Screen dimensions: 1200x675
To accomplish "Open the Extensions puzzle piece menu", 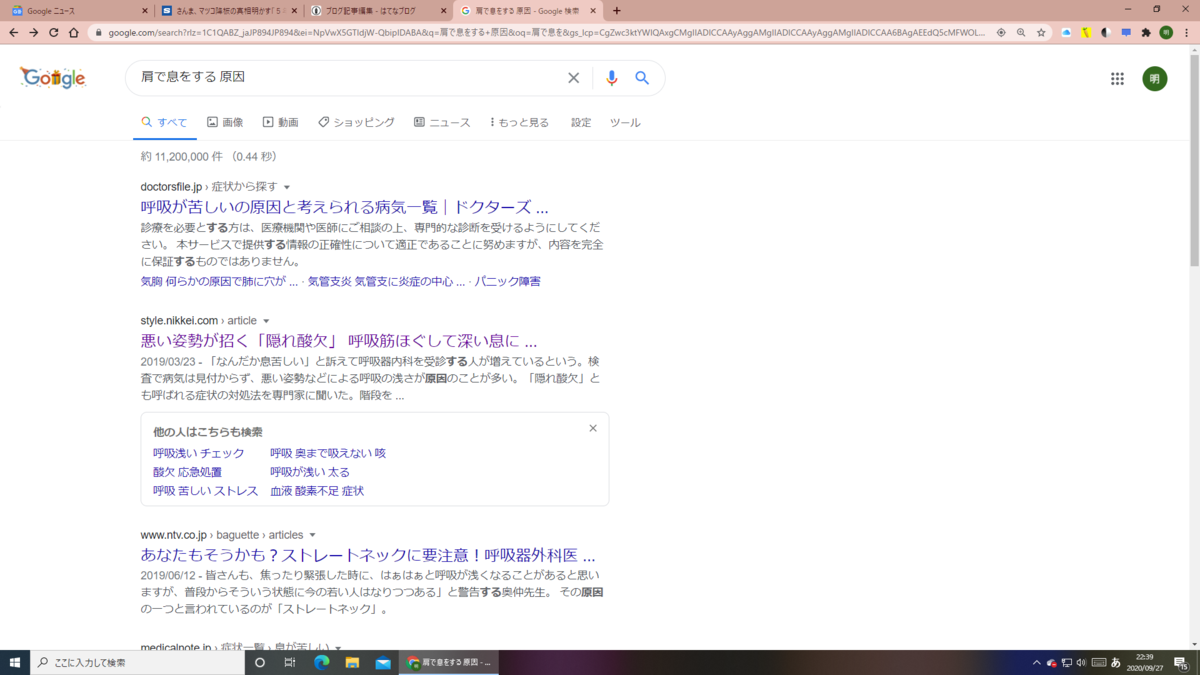I will point(1146,32).
